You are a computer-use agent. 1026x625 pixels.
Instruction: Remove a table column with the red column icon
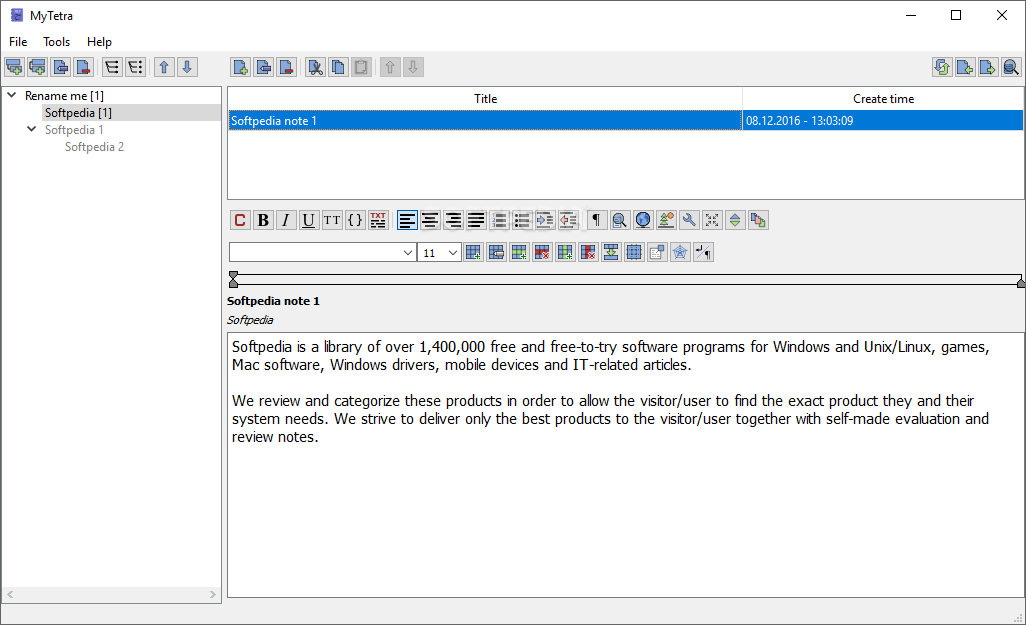point(588,253)
